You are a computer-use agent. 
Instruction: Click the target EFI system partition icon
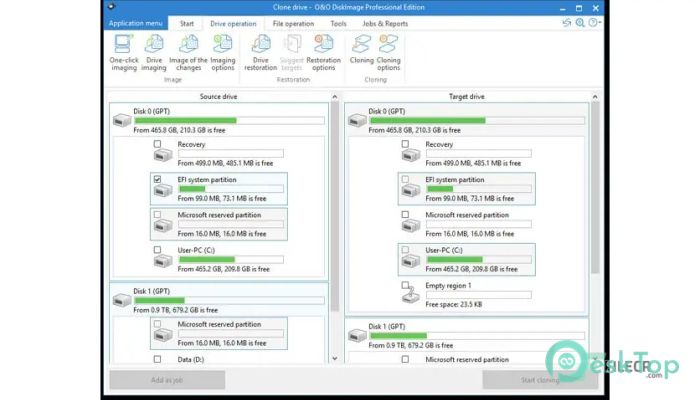pyautogui.click(x=411, y=191)
